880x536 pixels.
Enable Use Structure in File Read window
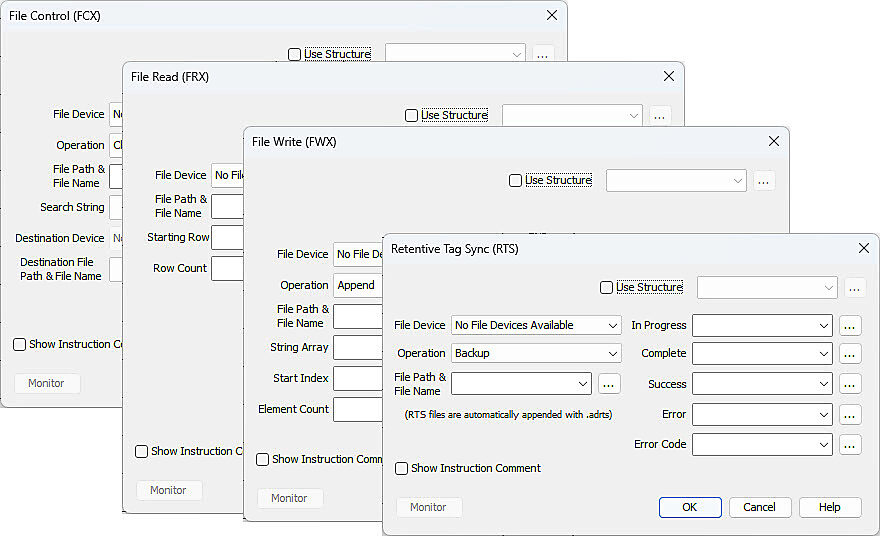pos(411,116)
